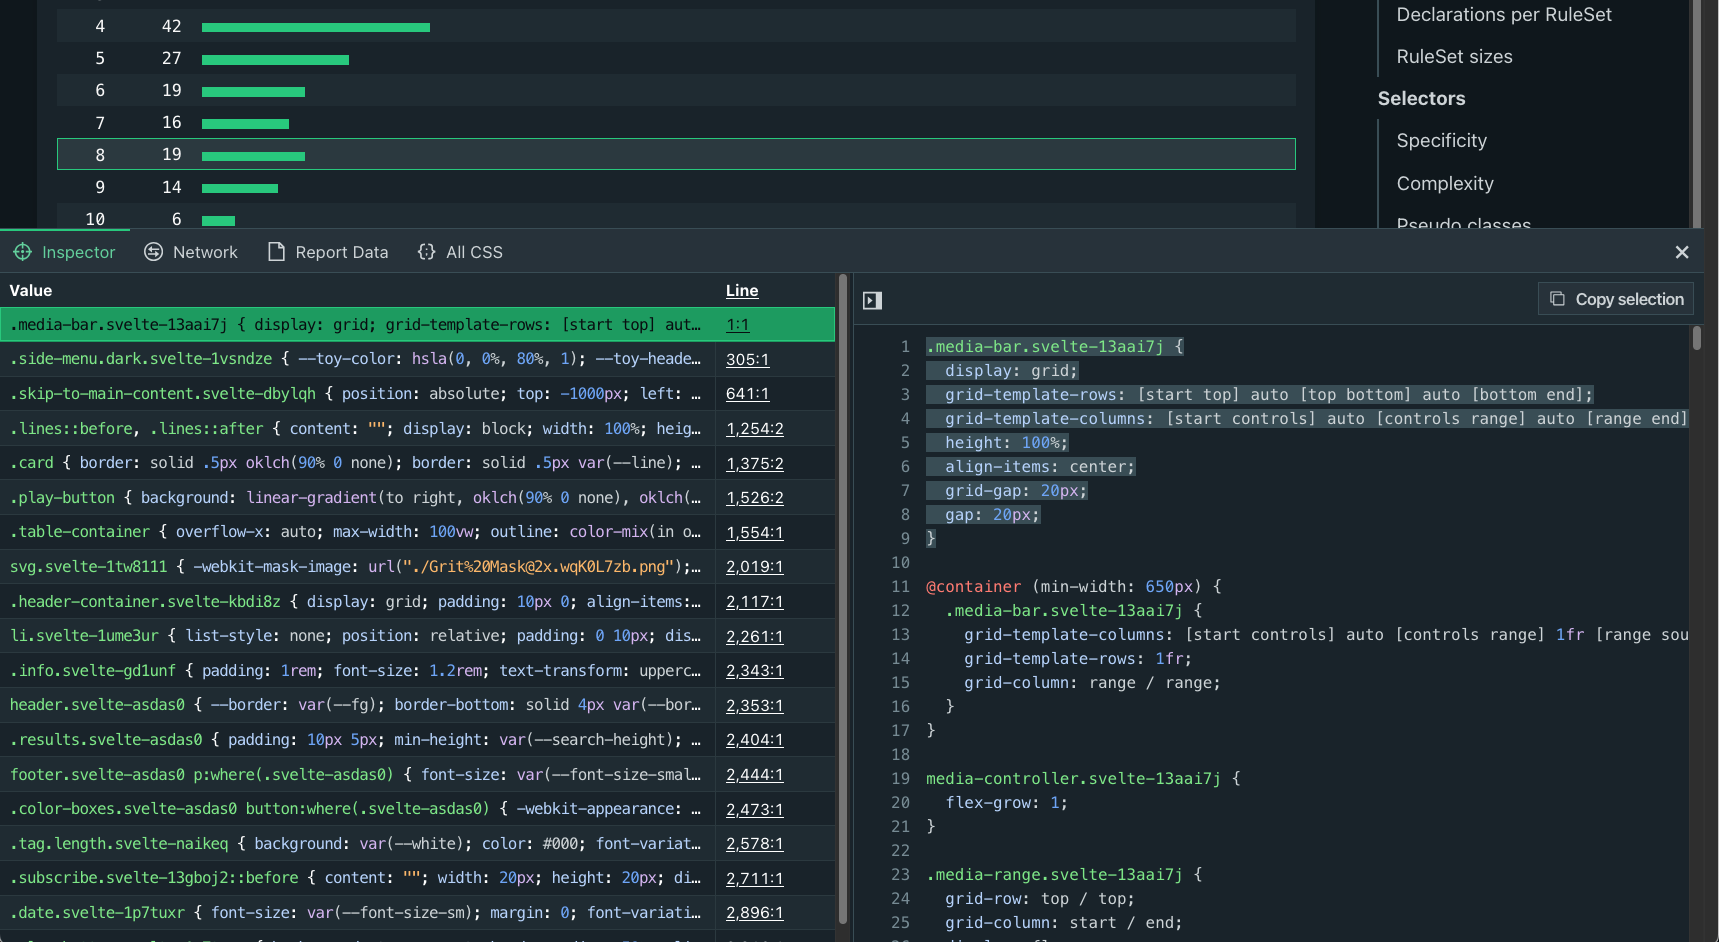This screenshot has width=1719, height=942.
Task: Open line link 1:1 for the media-bar rule
Action: point(737,324)
